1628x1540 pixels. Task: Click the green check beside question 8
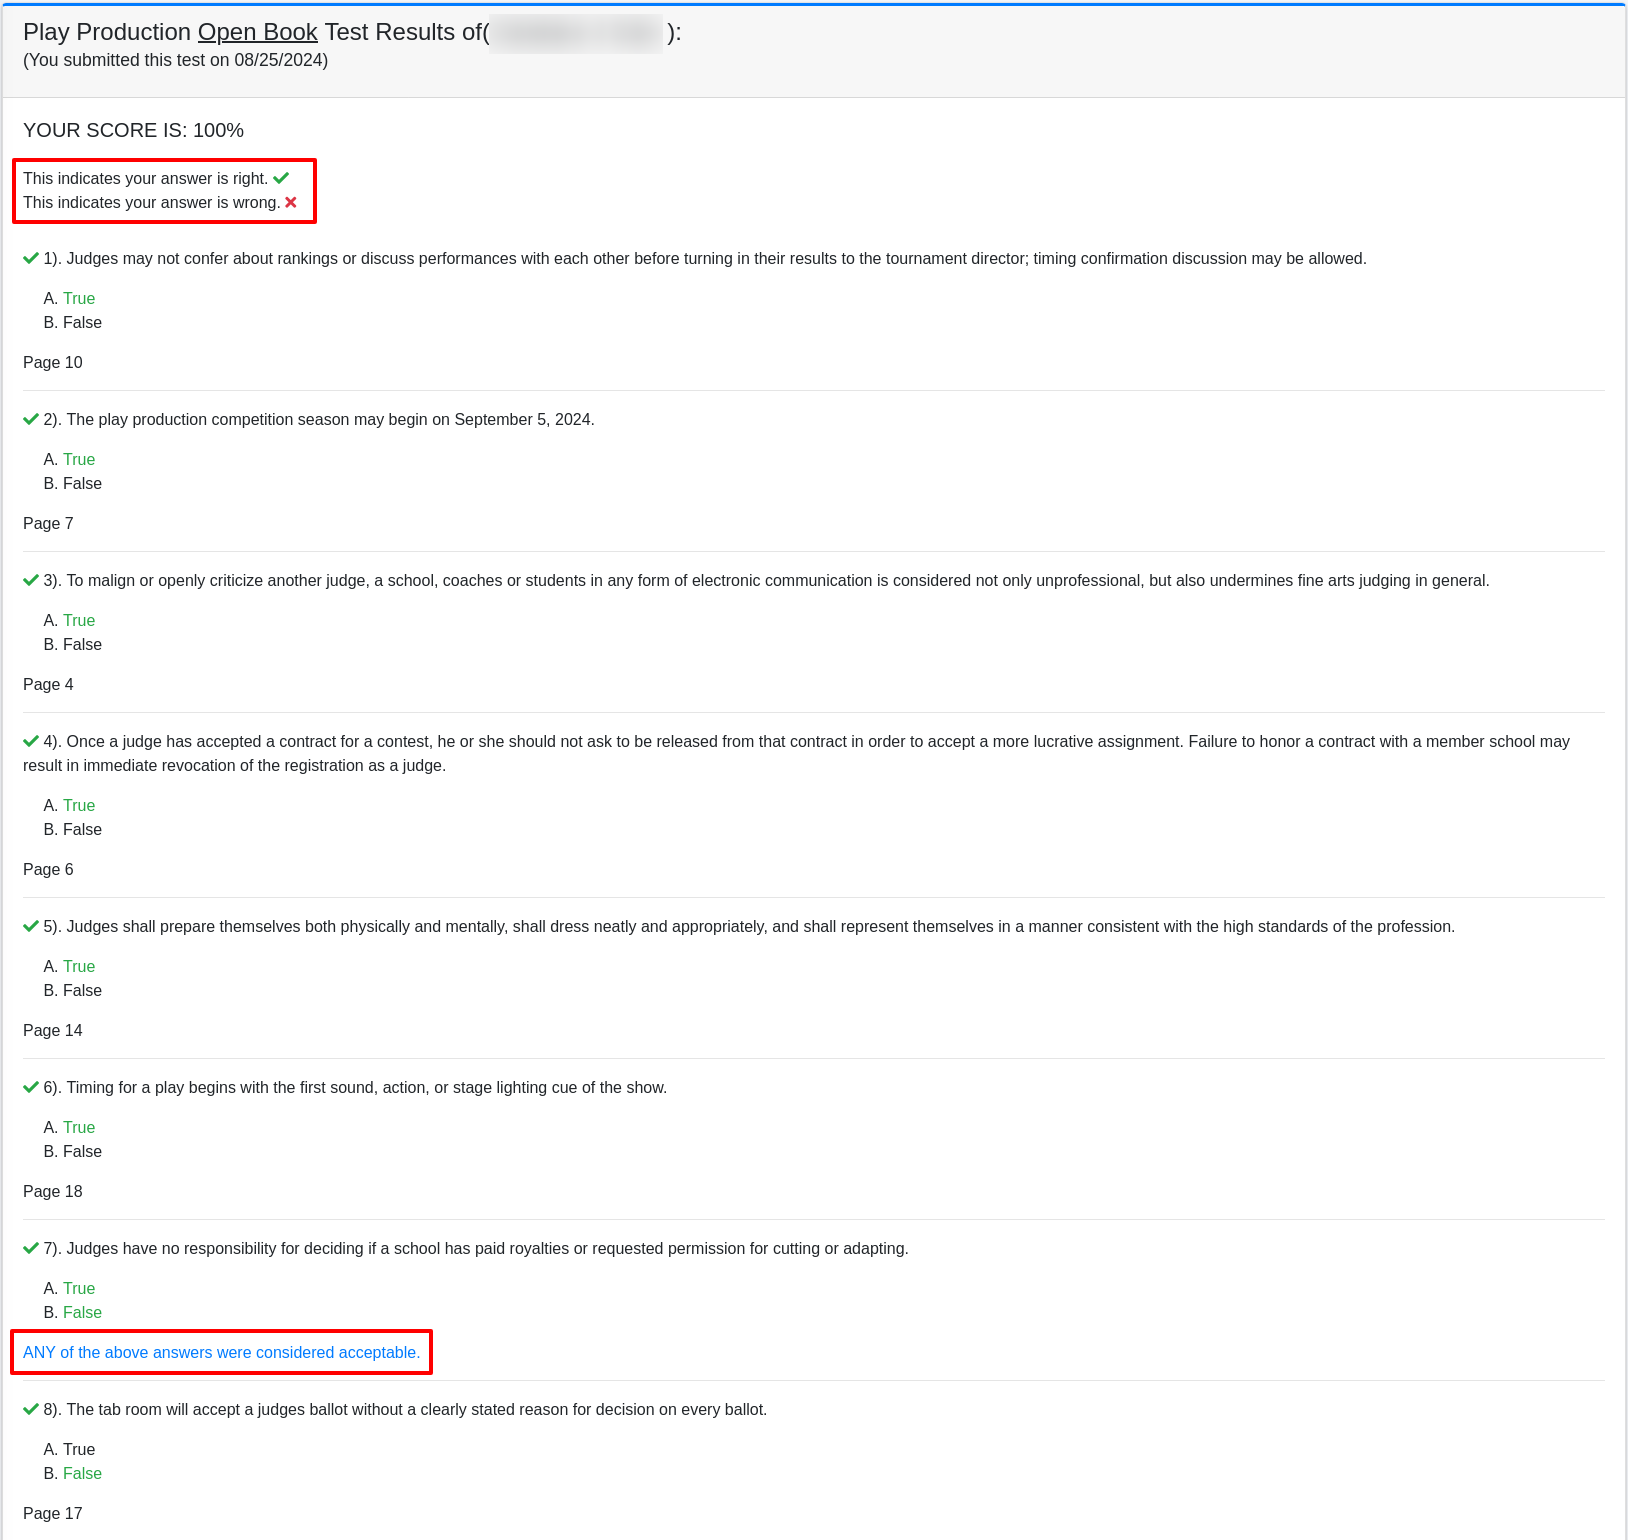pos(31,1410)
